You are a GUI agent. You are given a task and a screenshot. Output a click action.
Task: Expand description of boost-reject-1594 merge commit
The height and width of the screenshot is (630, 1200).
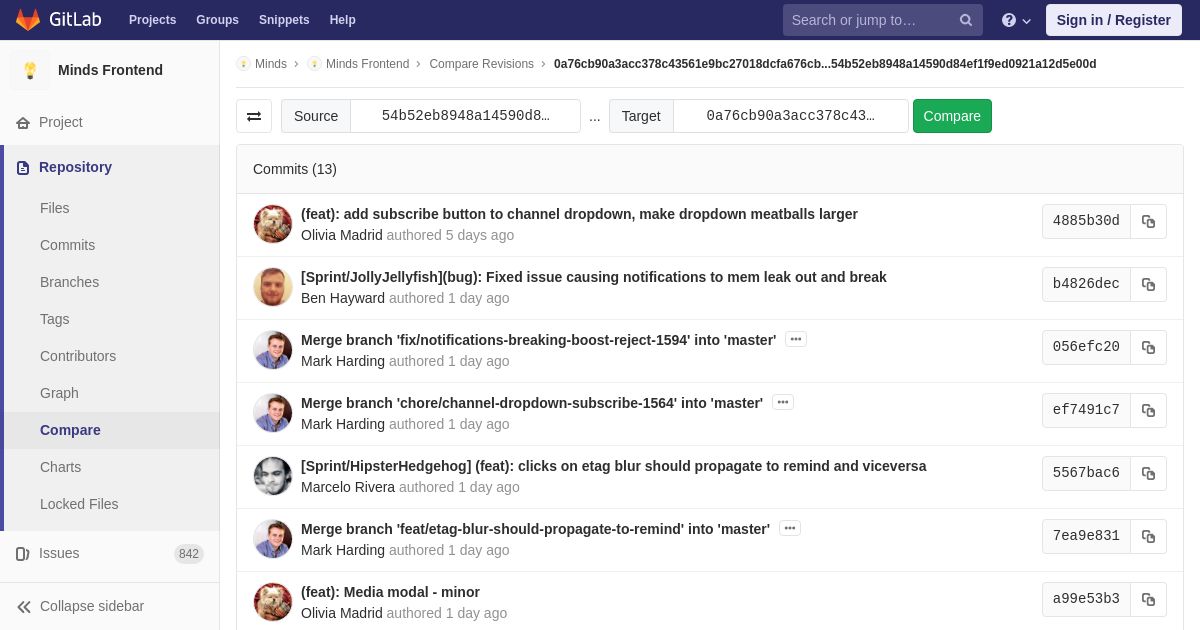click(796, 339)
